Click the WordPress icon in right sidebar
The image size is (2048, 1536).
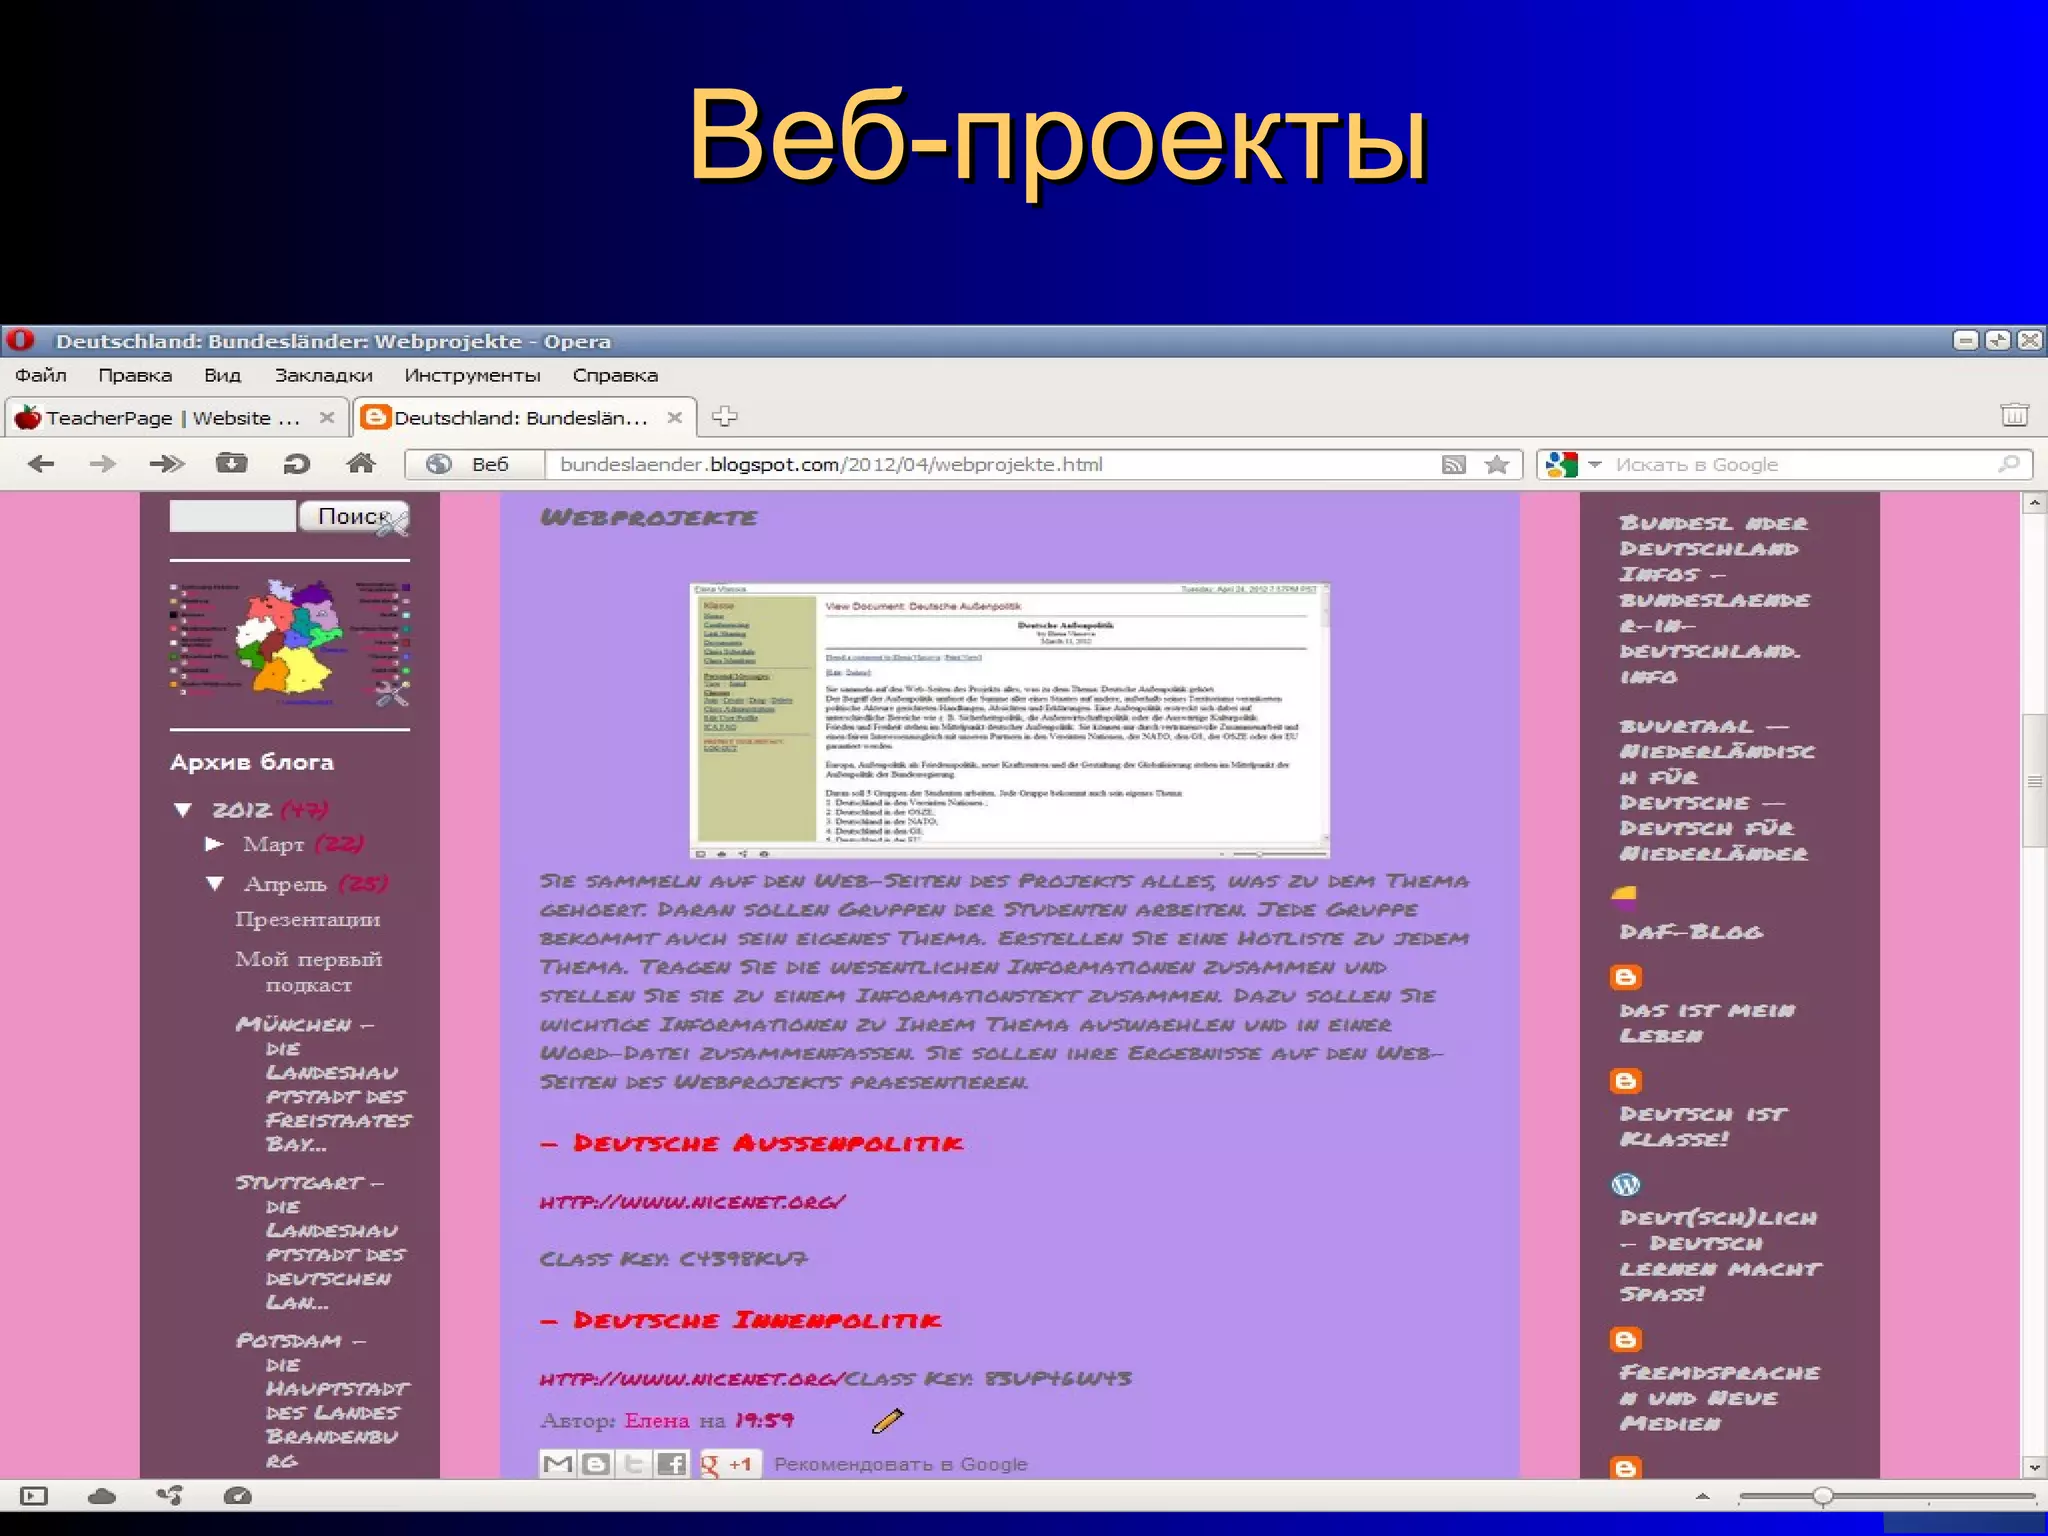[1626, 1185]
